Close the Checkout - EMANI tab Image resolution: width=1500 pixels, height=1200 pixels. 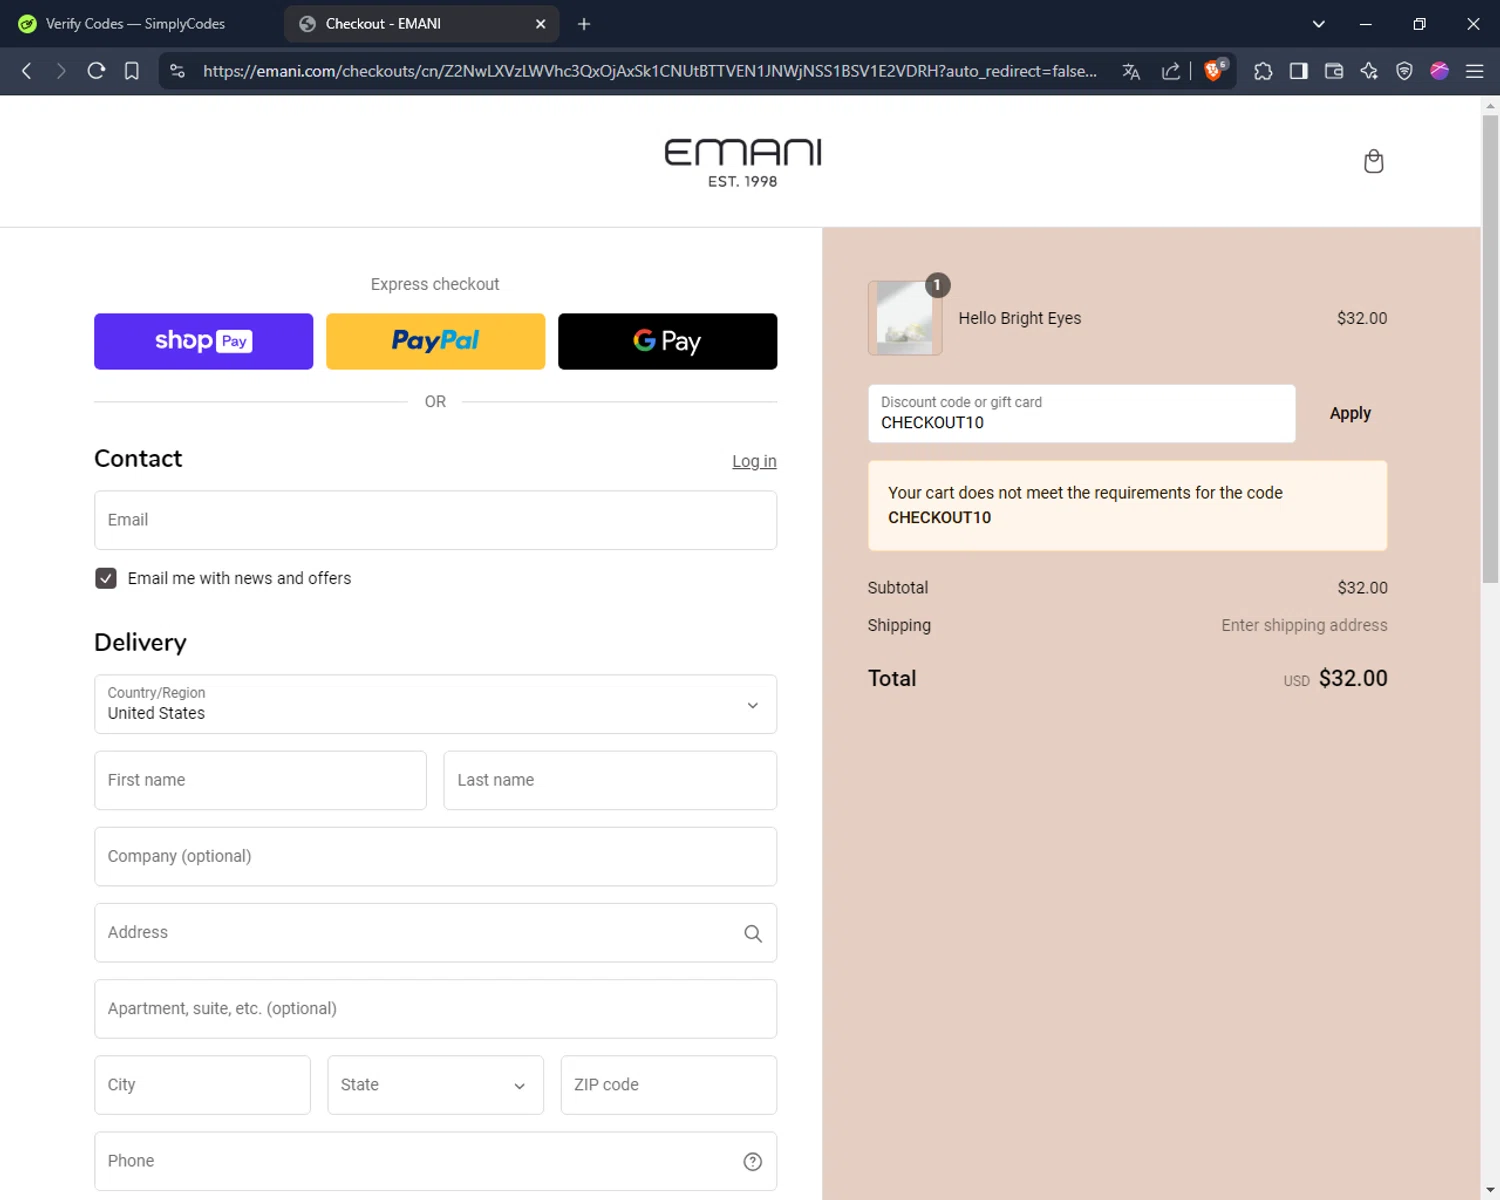click(540, 24)
